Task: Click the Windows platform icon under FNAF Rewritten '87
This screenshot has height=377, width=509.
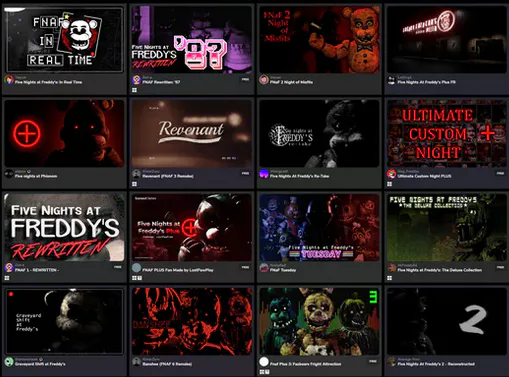Action: [134, 90]
